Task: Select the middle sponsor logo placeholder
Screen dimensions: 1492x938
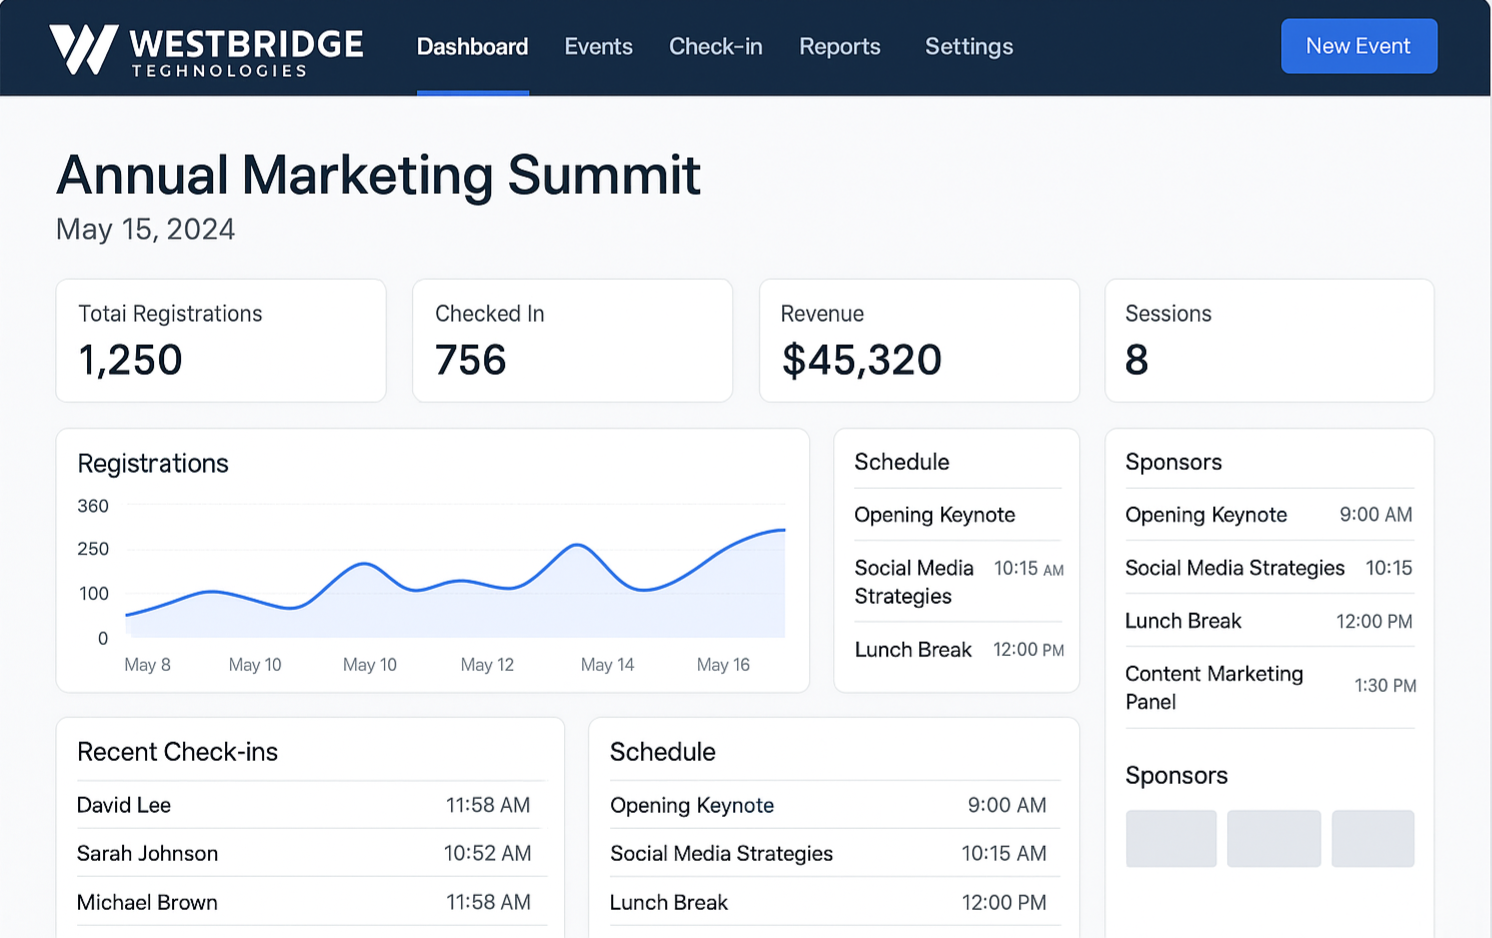Action: 1273,838
